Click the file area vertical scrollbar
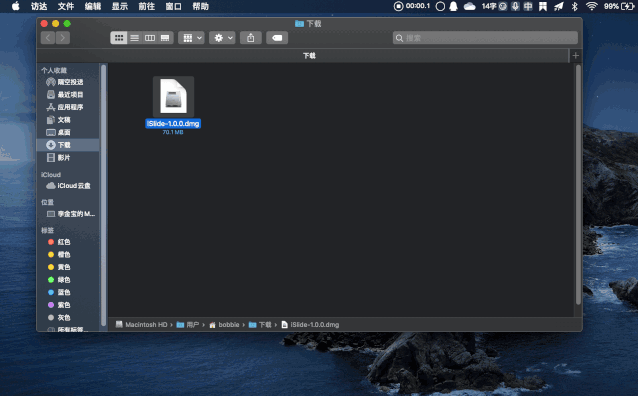 (578, 184)
